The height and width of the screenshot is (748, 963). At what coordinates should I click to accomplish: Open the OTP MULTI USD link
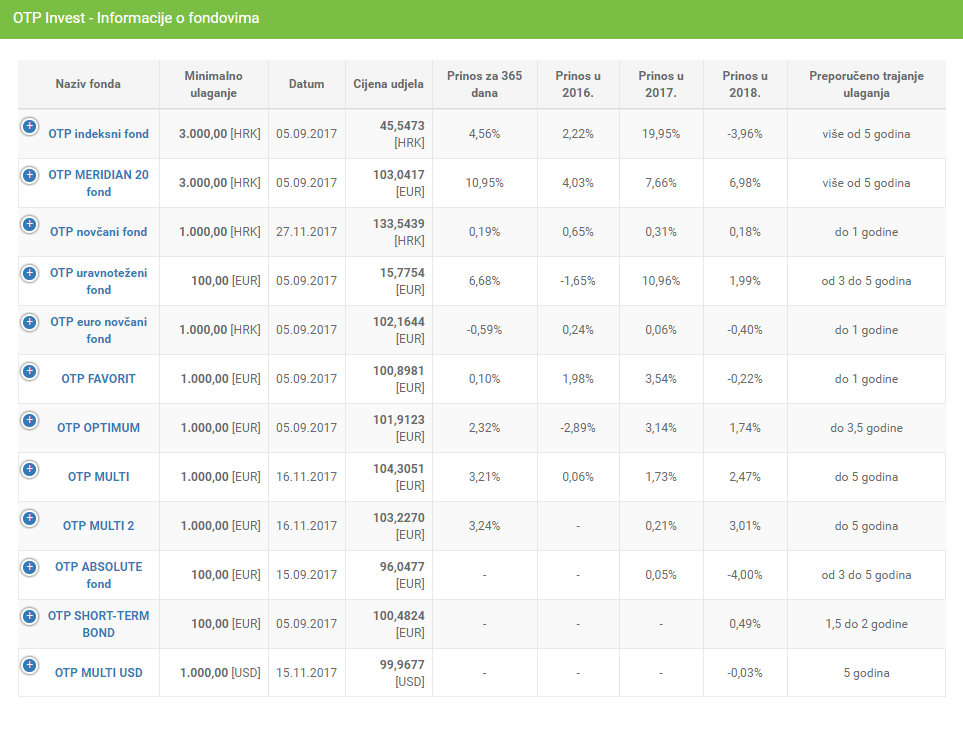[x=98, y=673]
